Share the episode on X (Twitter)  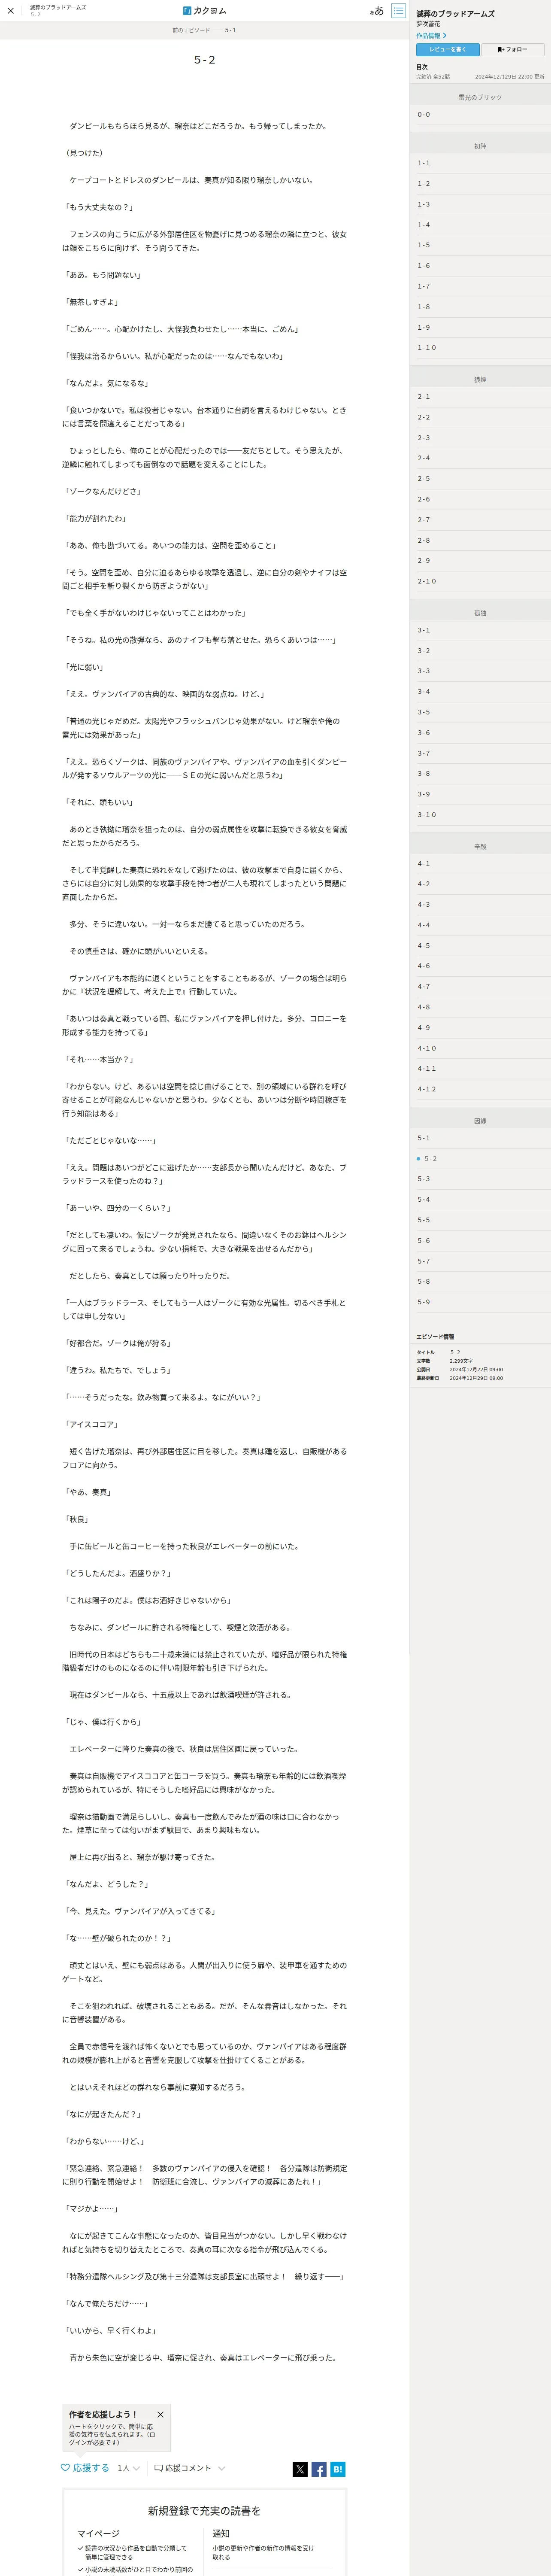tap(300, 2469)
